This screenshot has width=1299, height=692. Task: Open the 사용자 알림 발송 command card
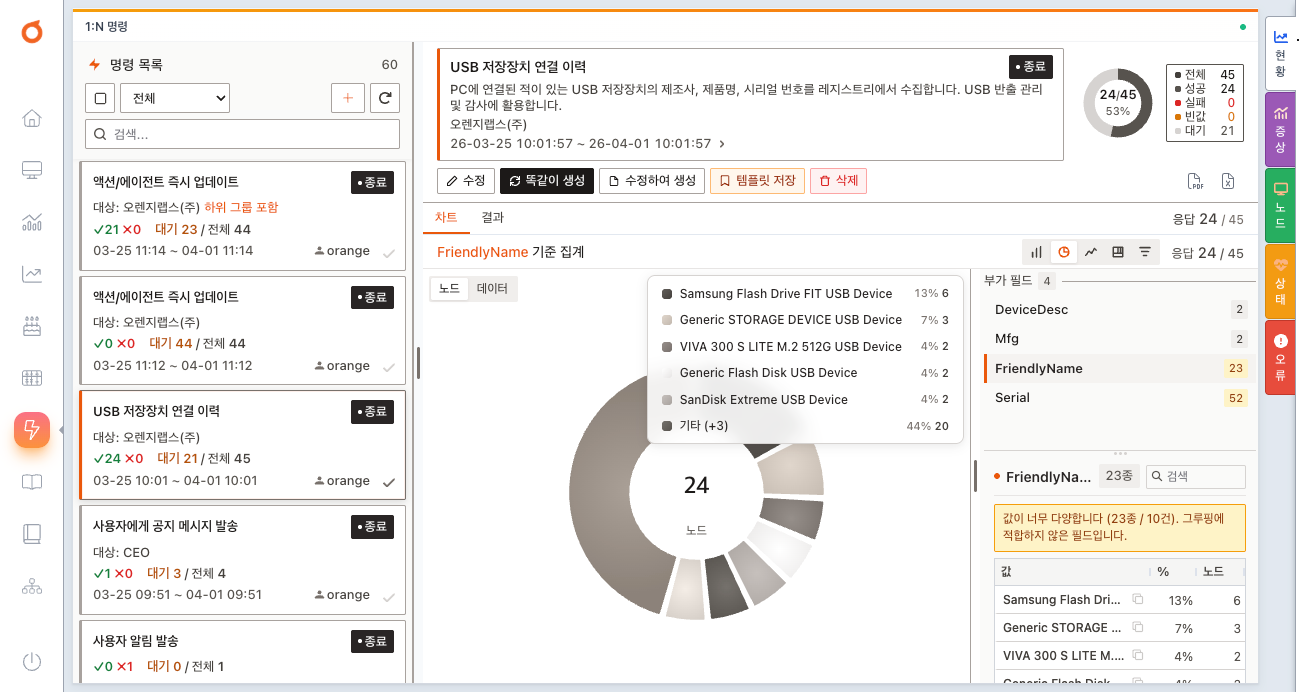click(x=243, y=651)
